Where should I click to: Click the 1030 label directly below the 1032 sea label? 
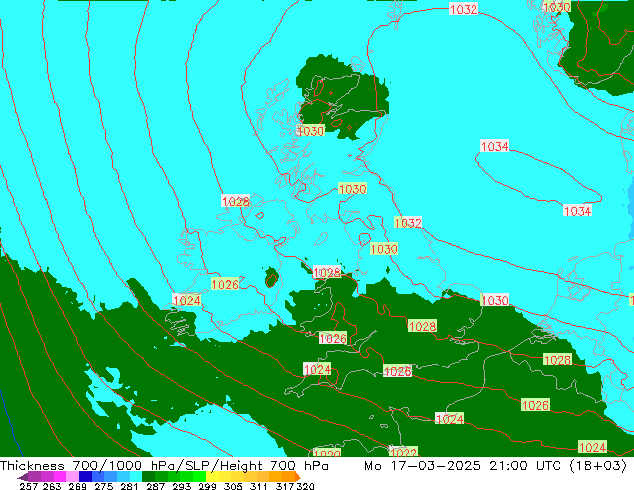coord(384,249)
